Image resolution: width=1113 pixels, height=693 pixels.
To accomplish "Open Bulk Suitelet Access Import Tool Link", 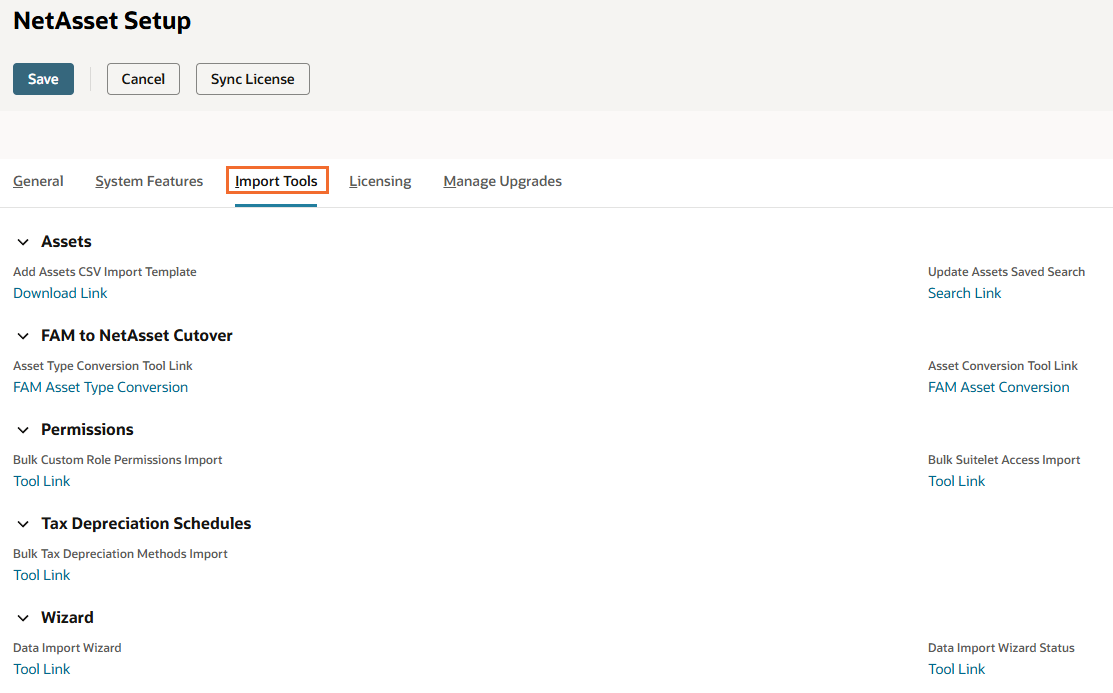I will (956, 481).
